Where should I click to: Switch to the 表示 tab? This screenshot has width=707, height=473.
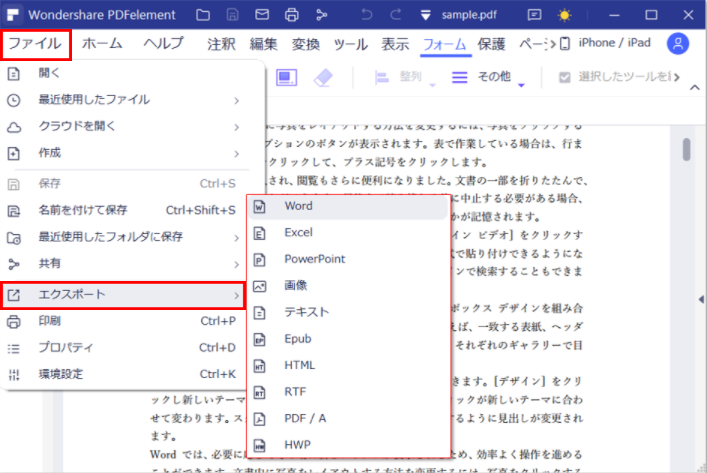pos(395,44)
